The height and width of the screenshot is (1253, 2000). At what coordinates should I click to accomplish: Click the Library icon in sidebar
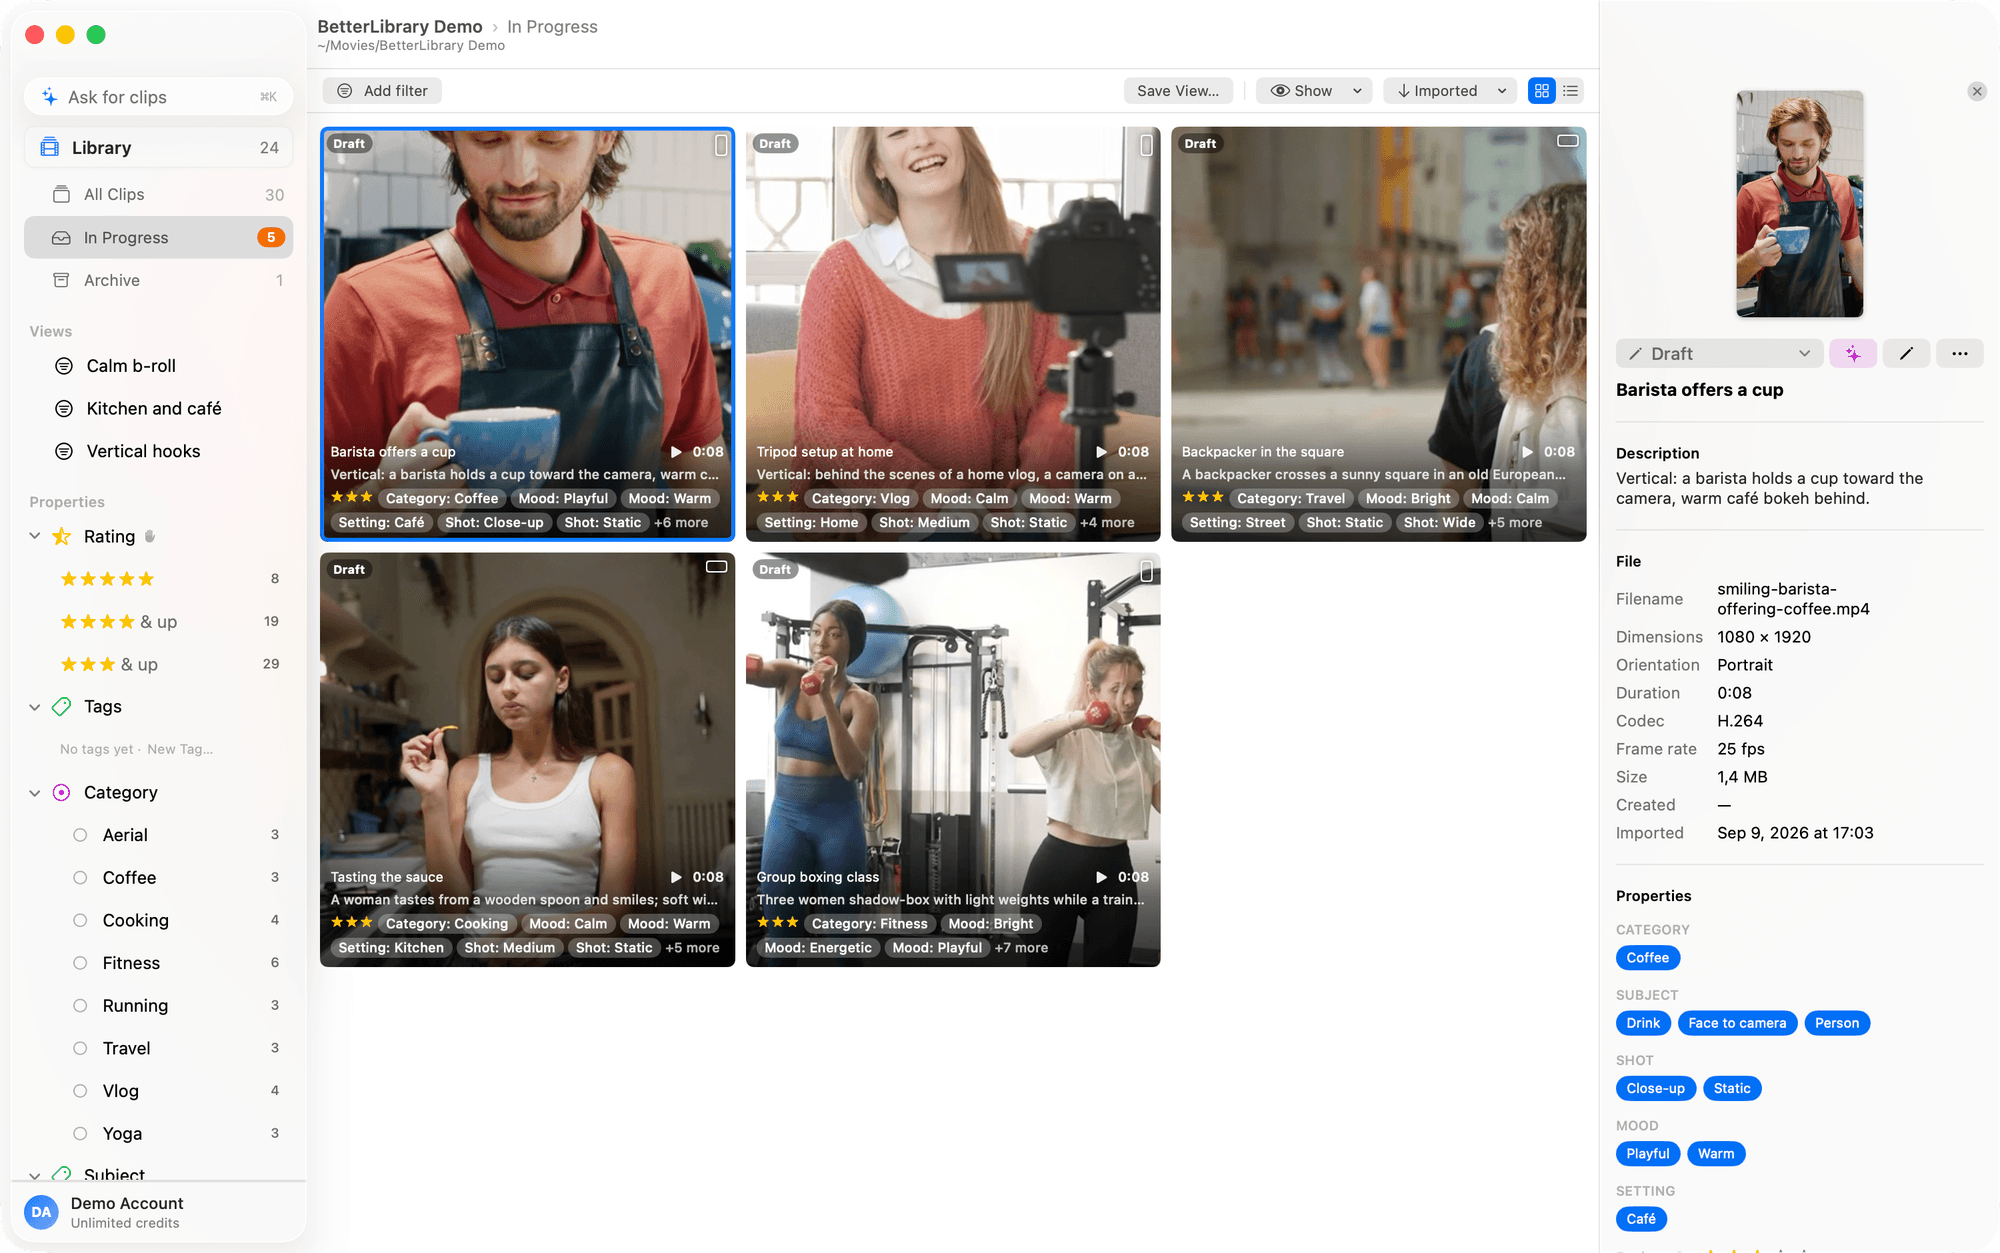pyautogui.click(x=49, y=148)
